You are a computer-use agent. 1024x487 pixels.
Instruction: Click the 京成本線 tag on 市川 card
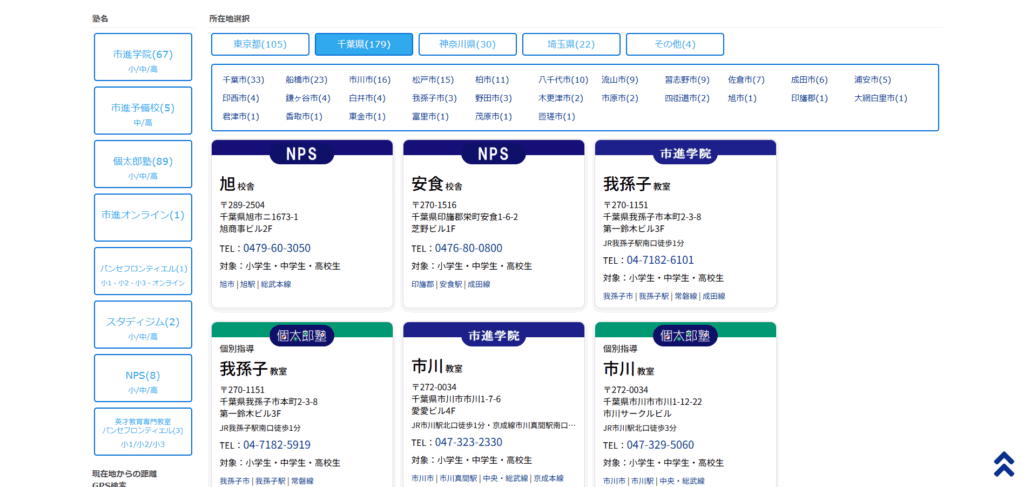point(549,479)
